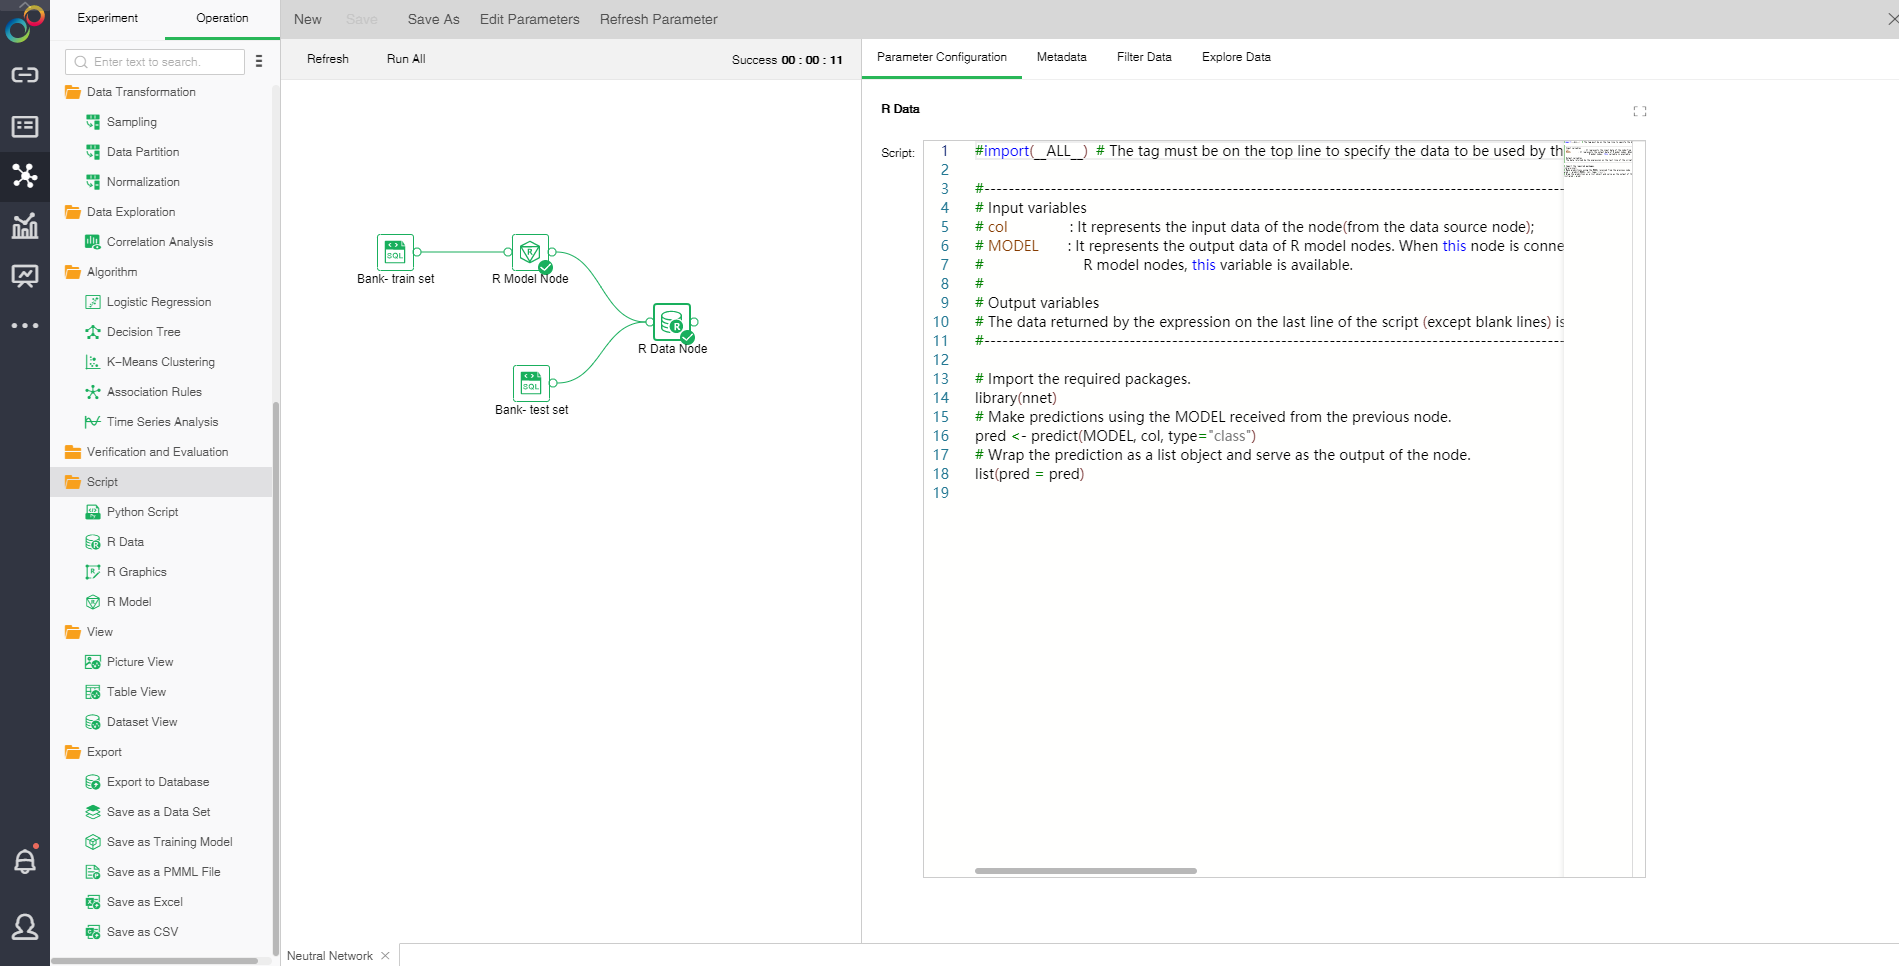Open the more options ellipsis in sidebar
This screenshot has width=1899, height=966.
[x=24, y=326]
